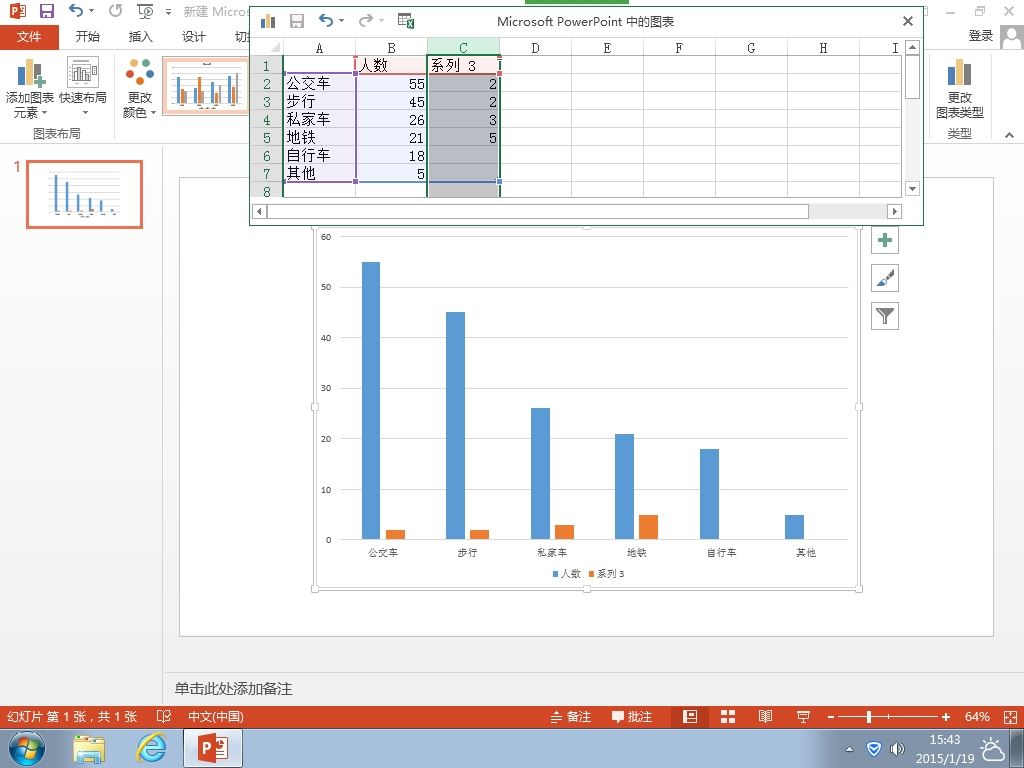The height and width of the screenshot is (768, 1024).
Task: Select column C header in data sheet
Action: pos(463,48)
